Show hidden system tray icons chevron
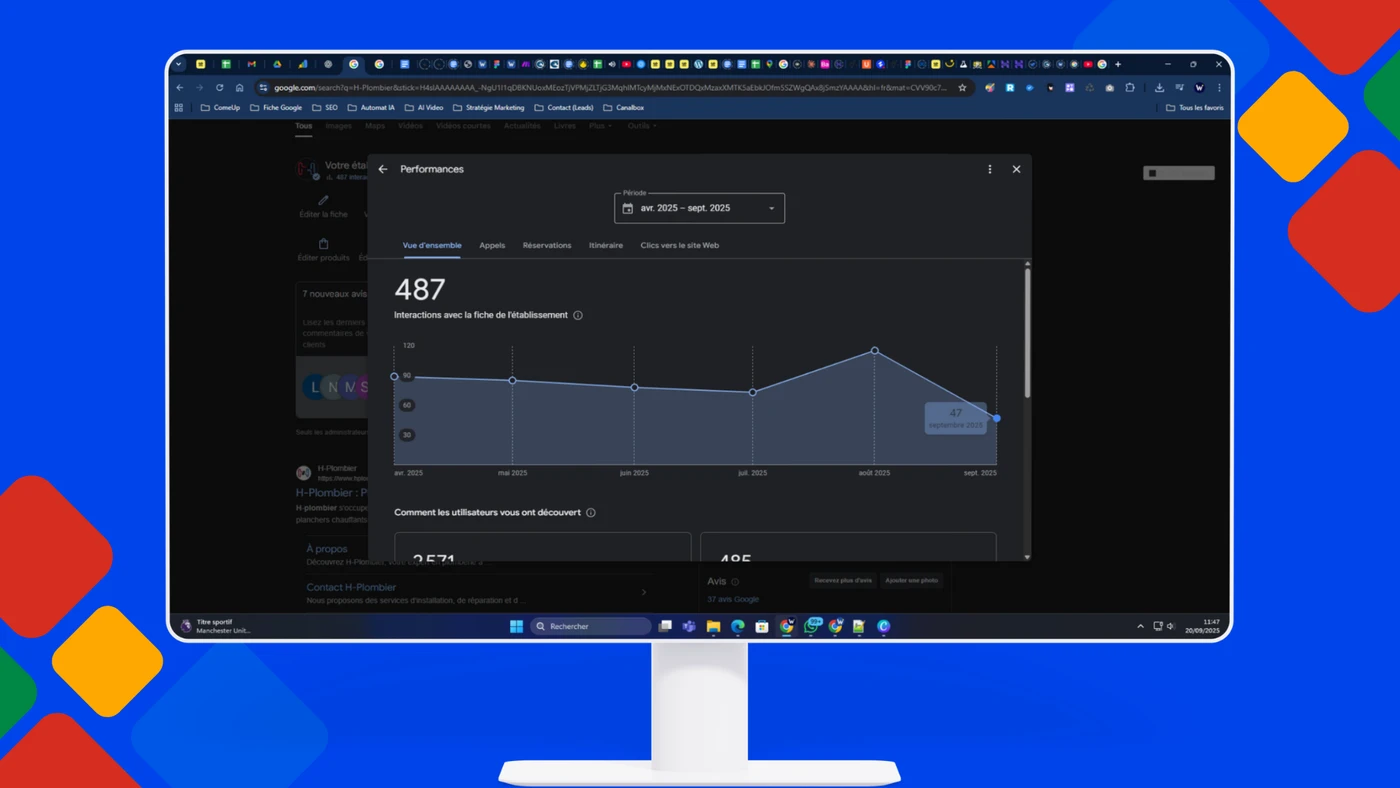Viewport: 1400px width, 788px height. click(x=1140, y=626)
